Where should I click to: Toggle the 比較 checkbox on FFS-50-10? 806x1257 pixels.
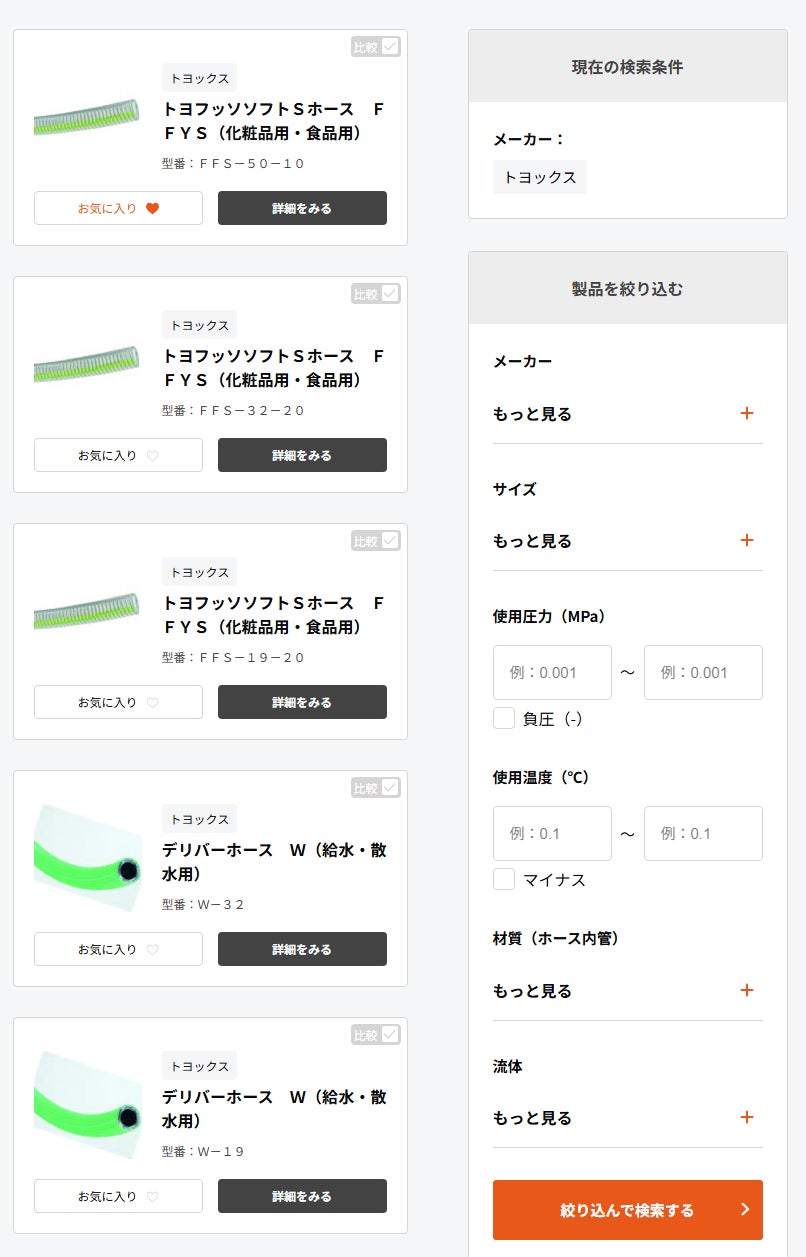[390, 47]
